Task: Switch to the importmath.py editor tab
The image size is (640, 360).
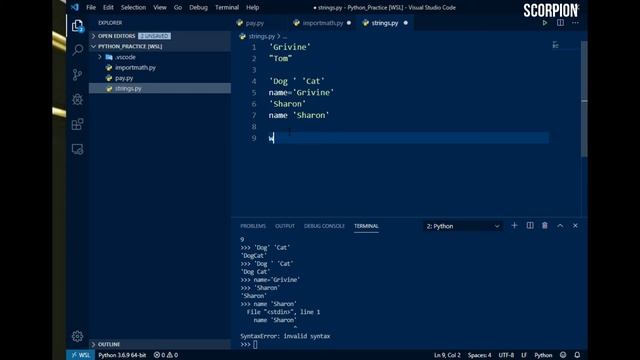Action: (x=322, y=23)
